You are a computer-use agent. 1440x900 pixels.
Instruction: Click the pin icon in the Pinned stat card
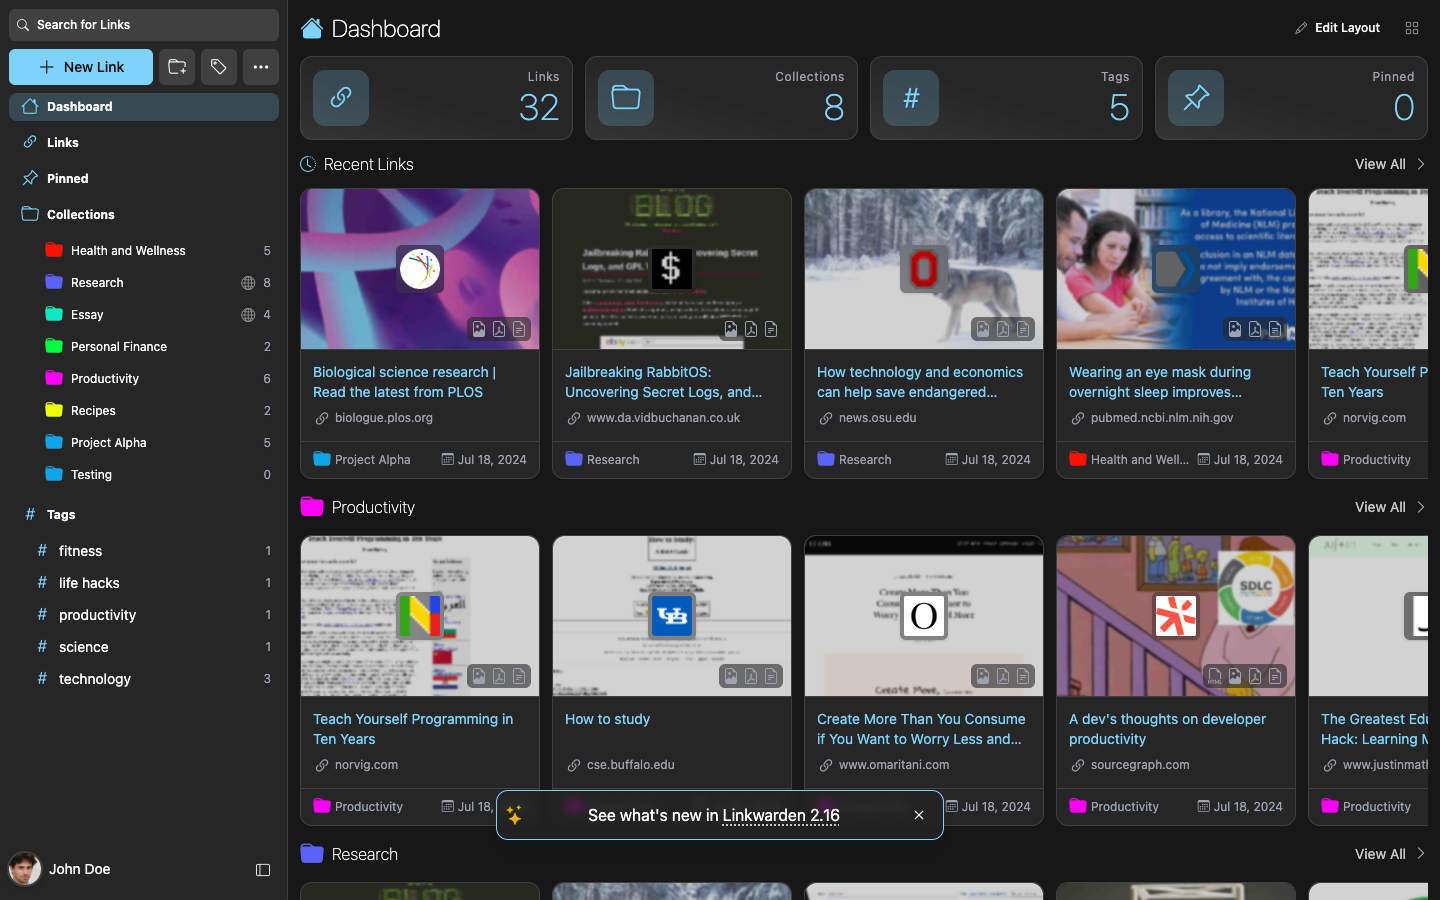click(1196, 98)
